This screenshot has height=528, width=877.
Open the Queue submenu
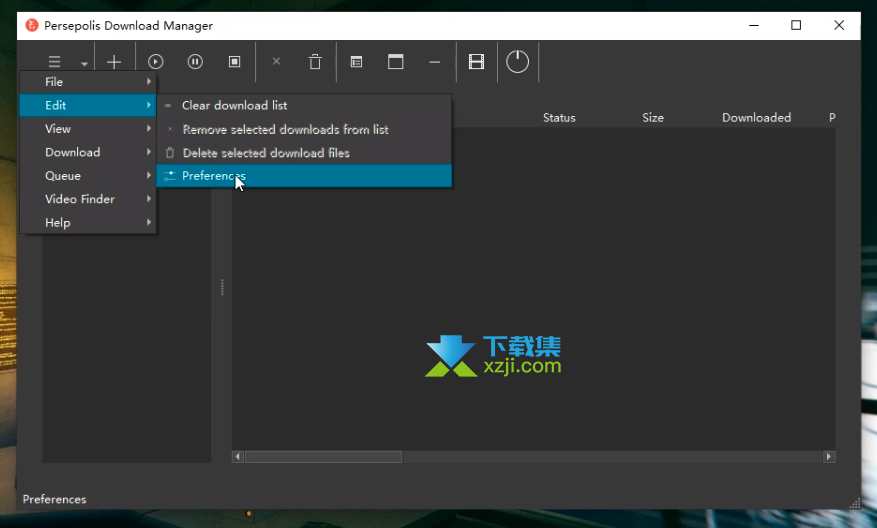point(88,176)
